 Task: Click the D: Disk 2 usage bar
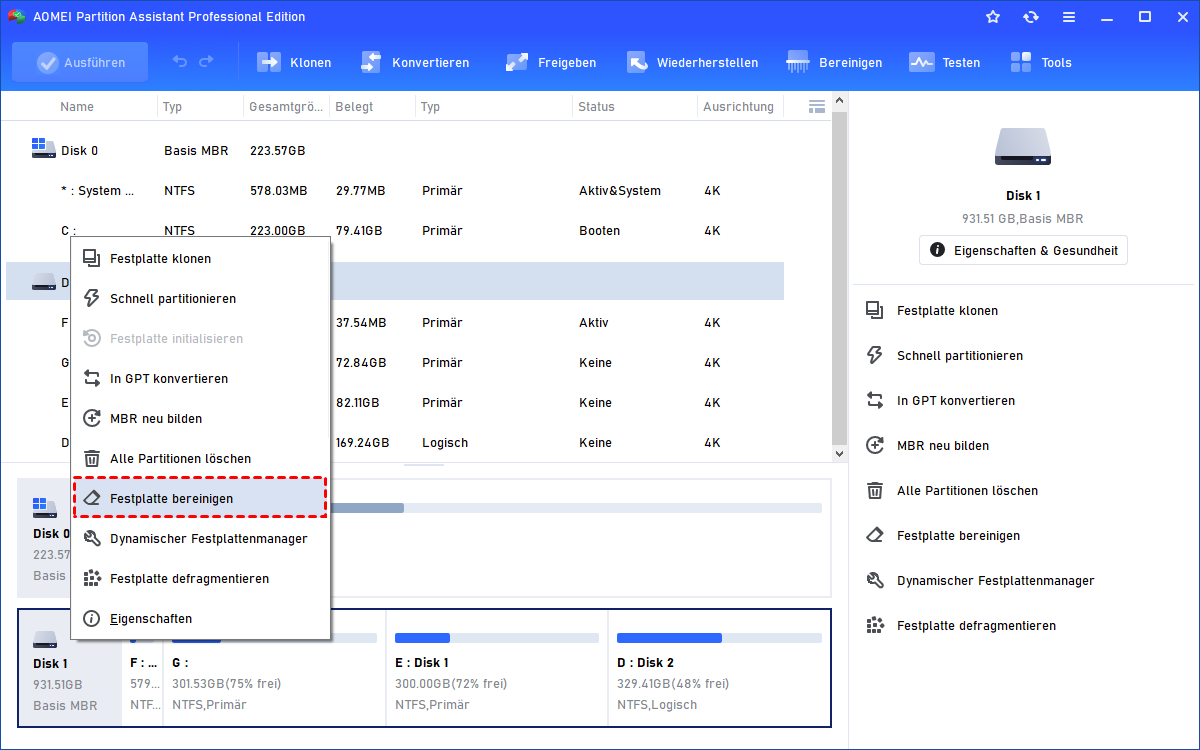719,637
